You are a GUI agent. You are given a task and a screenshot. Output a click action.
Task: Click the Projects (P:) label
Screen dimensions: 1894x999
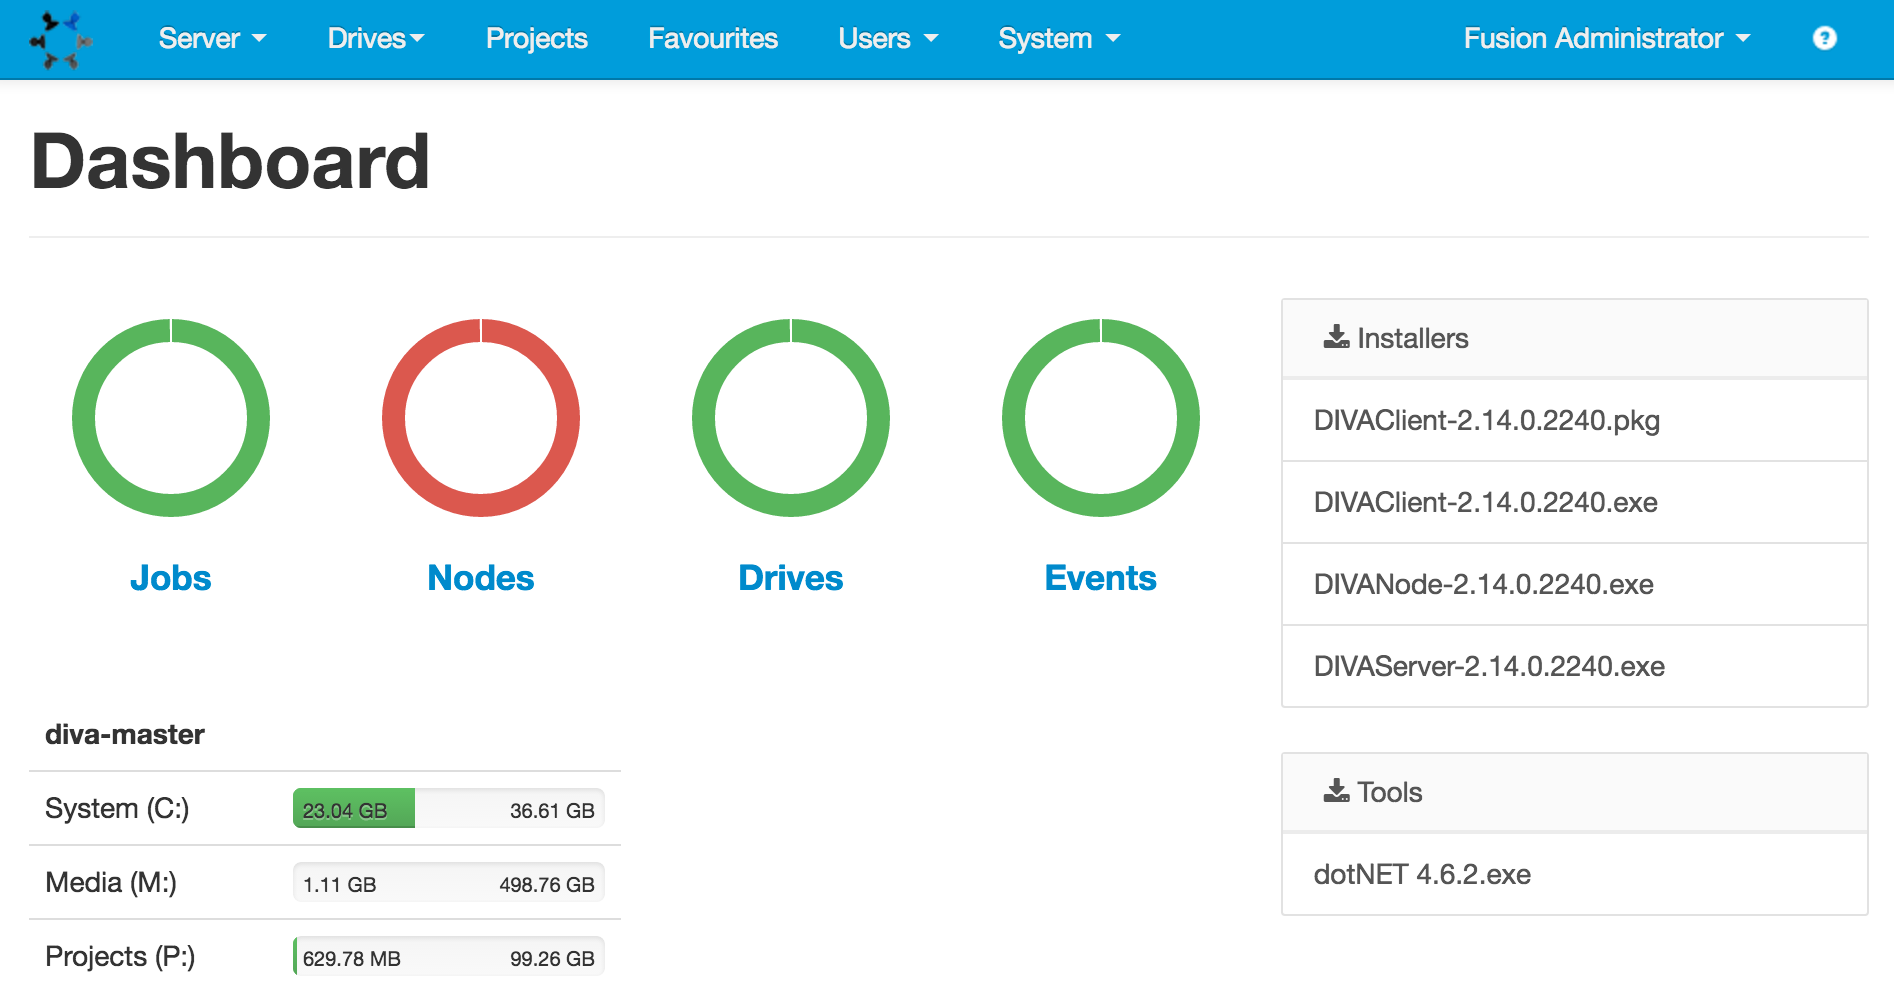tap(120, 957)
